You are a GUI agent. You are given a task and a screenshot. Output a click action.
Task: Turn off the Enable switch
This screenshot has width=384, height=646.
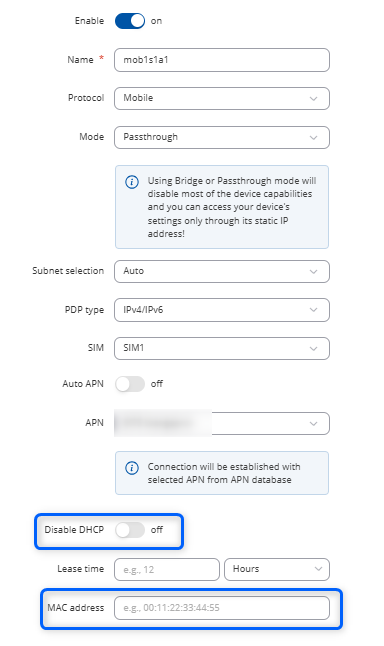pyautogui.click(x=130, y=21)
